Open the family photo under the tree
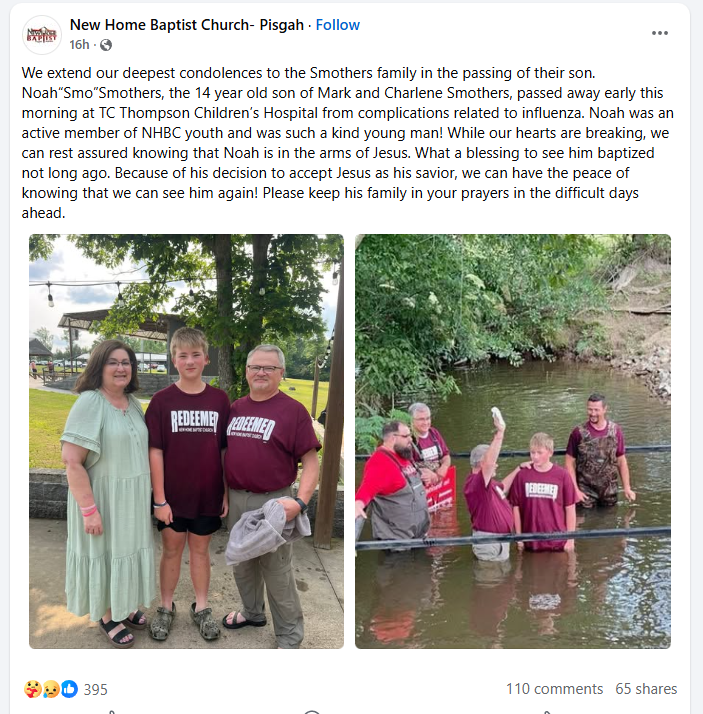 coord(186,441)
